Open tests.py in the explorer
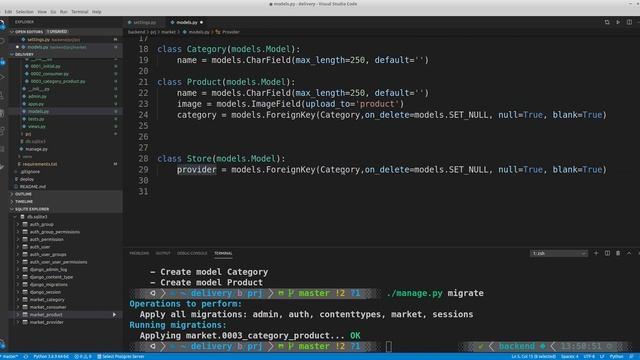Image resolution: width=640 pixels, height=360 pixels. (x=36, y=119)
